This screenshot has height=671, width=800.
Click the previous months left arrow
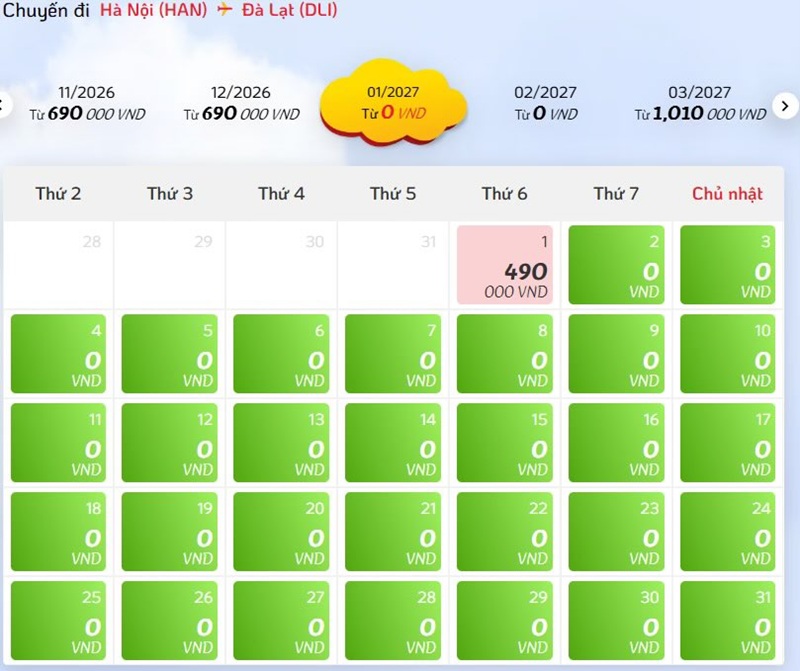click(x=4, y=106)
